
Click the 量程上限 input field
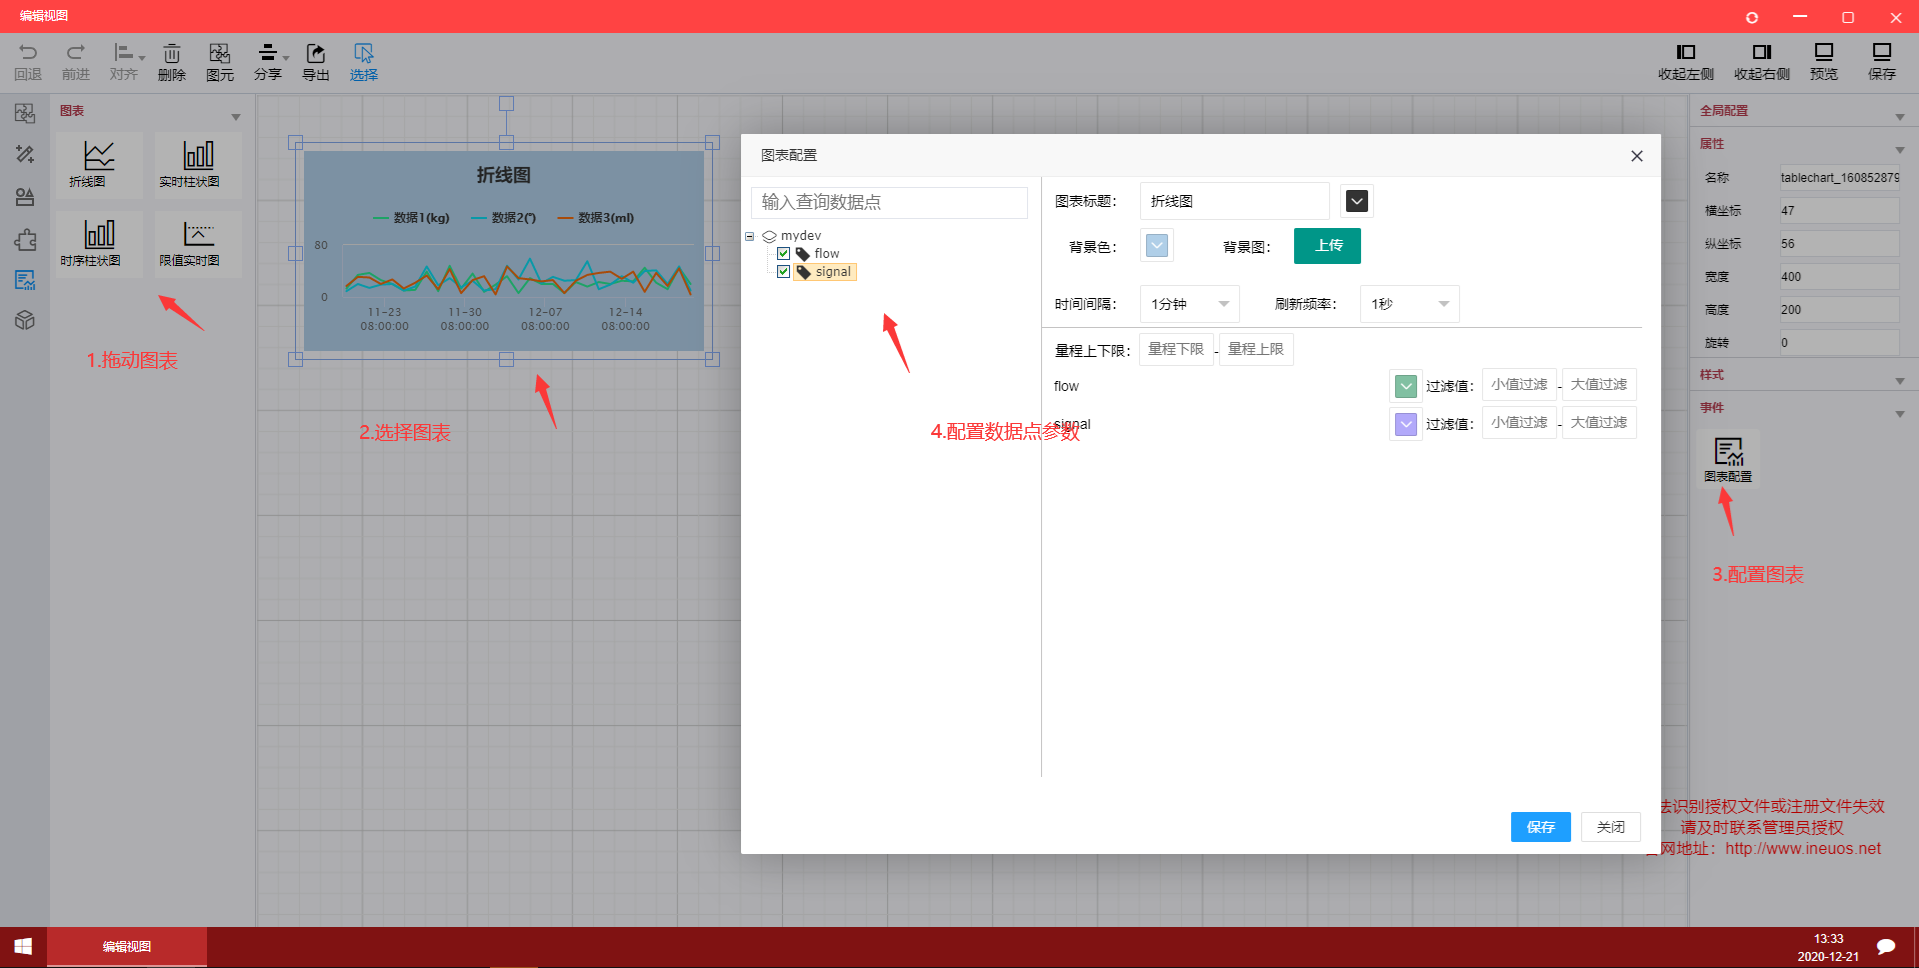[1256, 349]
